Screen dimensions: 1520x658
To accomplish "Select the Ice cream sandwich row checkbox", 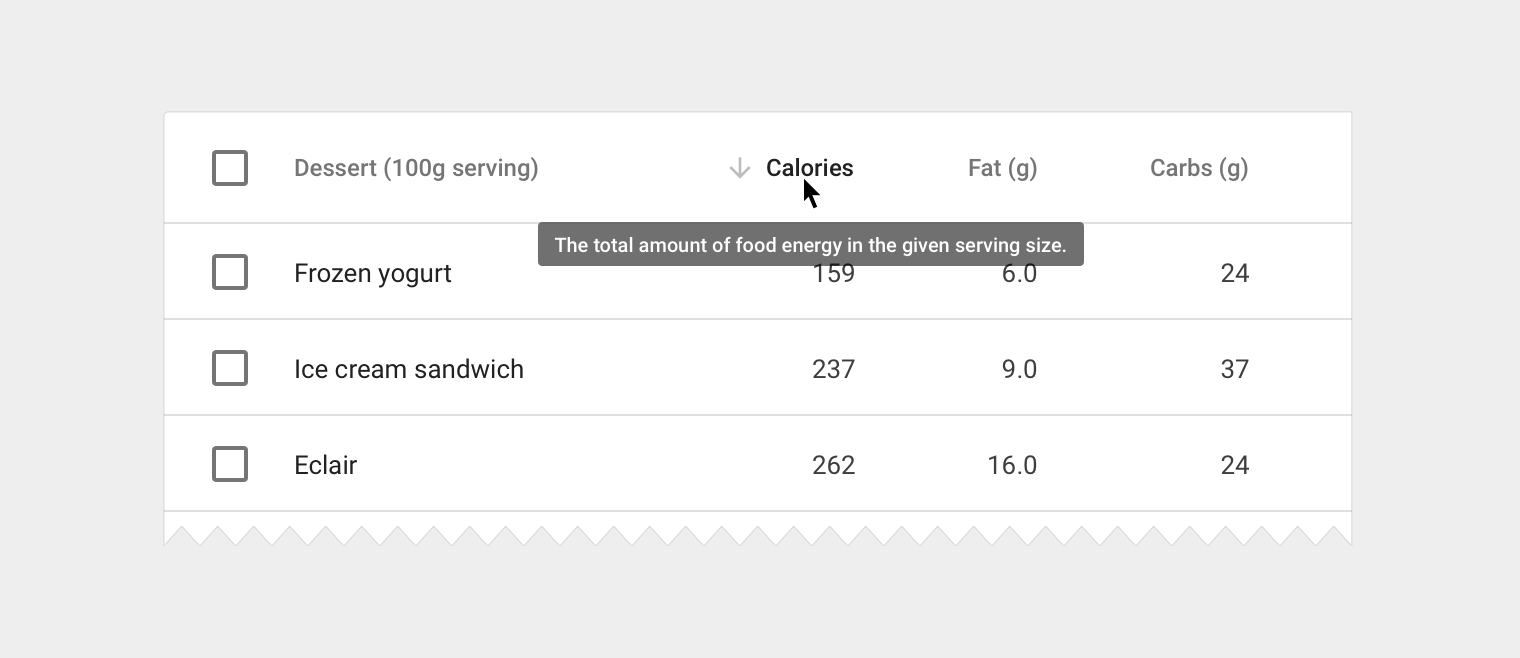I will click(230, 368).
